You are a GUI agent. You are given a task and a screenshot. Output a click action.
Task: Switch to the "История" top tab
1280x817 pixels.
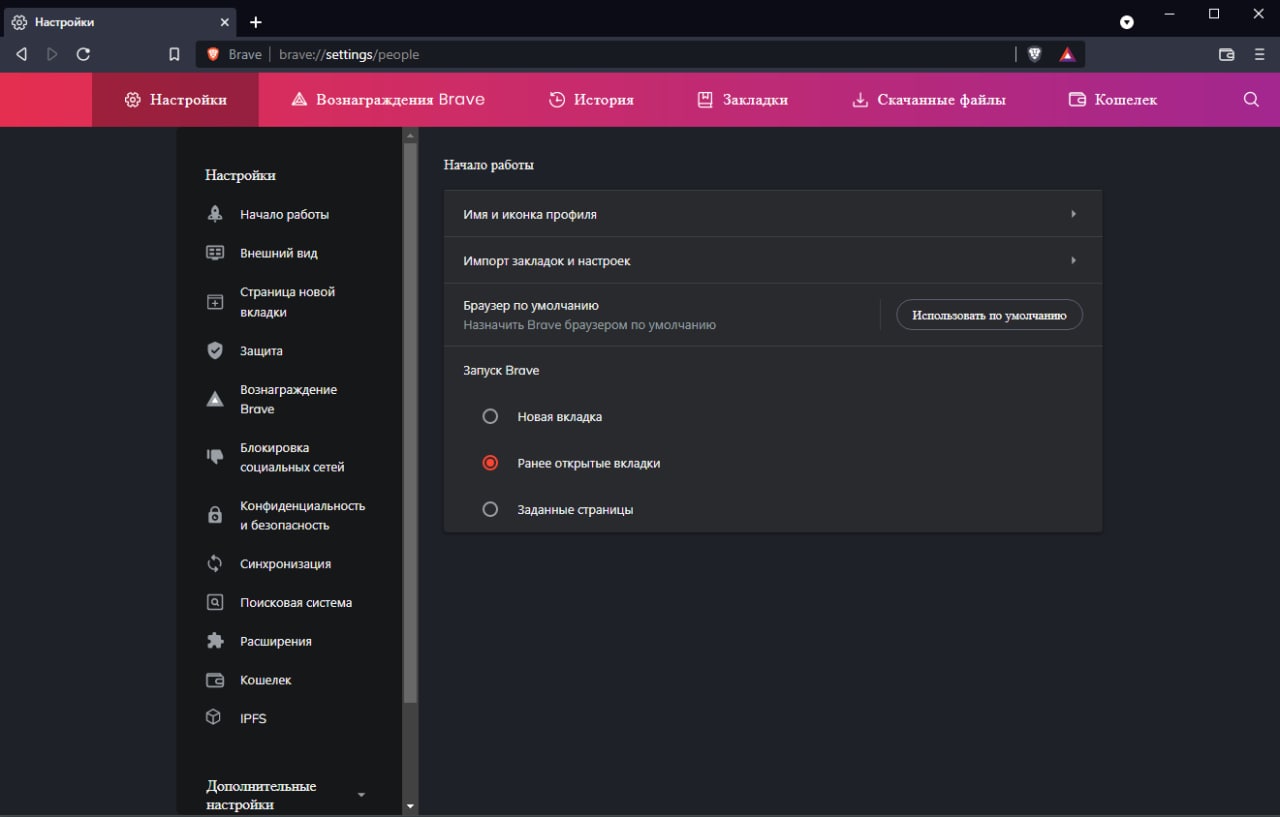click(x=591, y=99)
